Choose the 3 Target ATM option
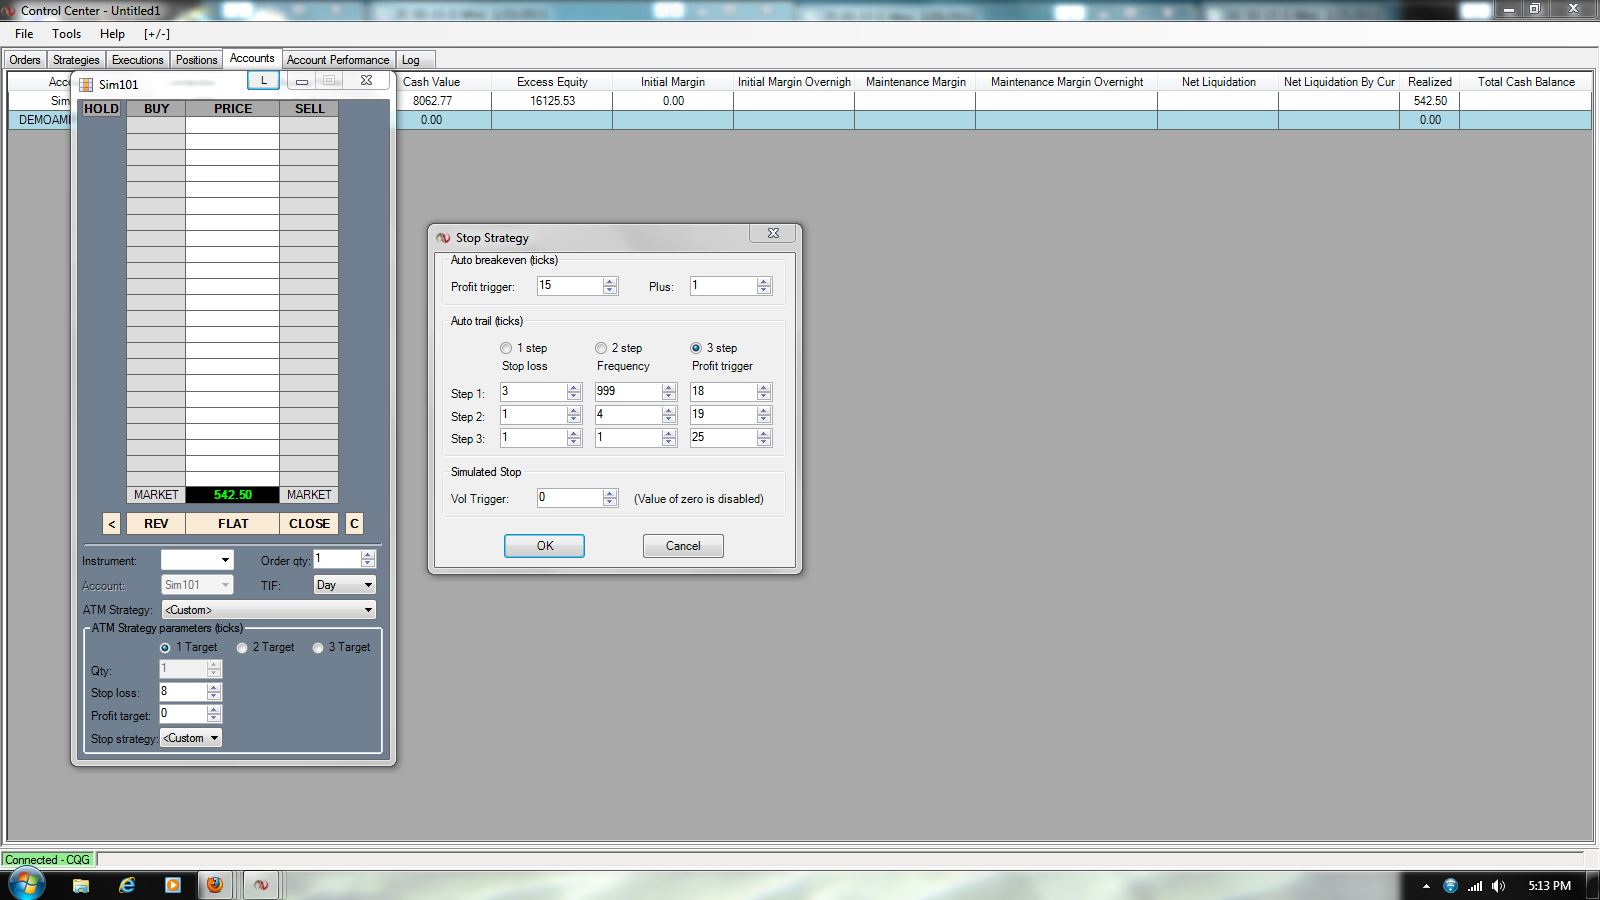This screenshot has width=1600, height=900. click(318, 648)
